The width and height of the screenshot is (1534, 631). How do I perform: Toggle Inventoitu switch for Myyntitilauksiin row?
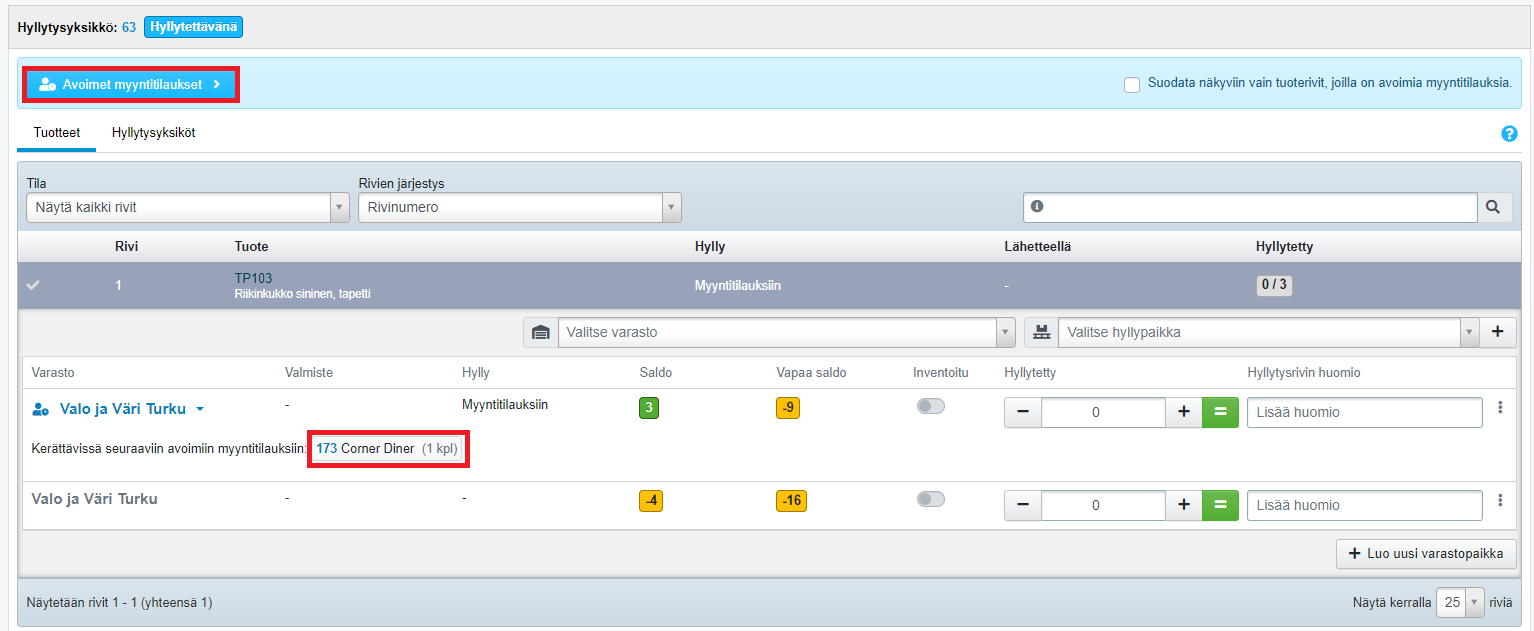click(930, 406)
